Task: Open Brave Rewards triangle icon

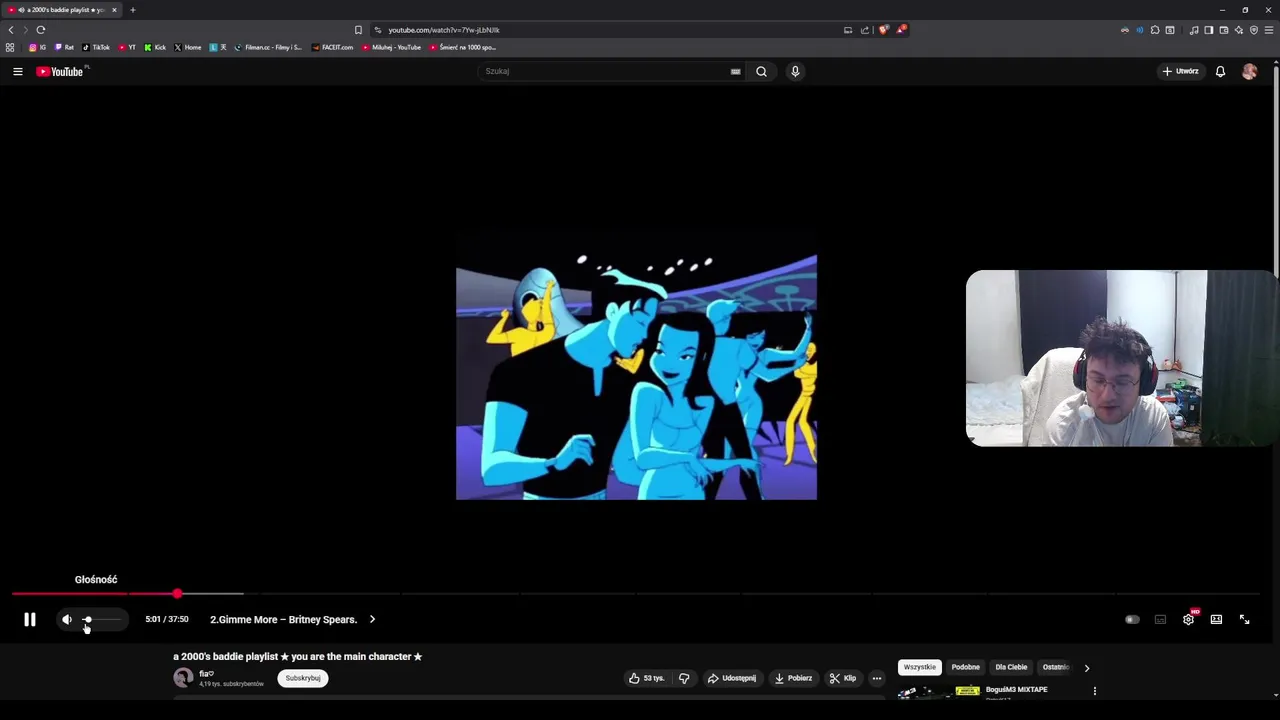Action: point(901,30)
